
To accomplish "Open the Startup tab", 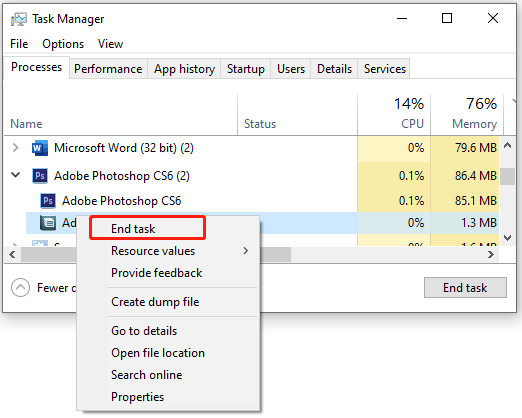I will (x=246, y=69).
